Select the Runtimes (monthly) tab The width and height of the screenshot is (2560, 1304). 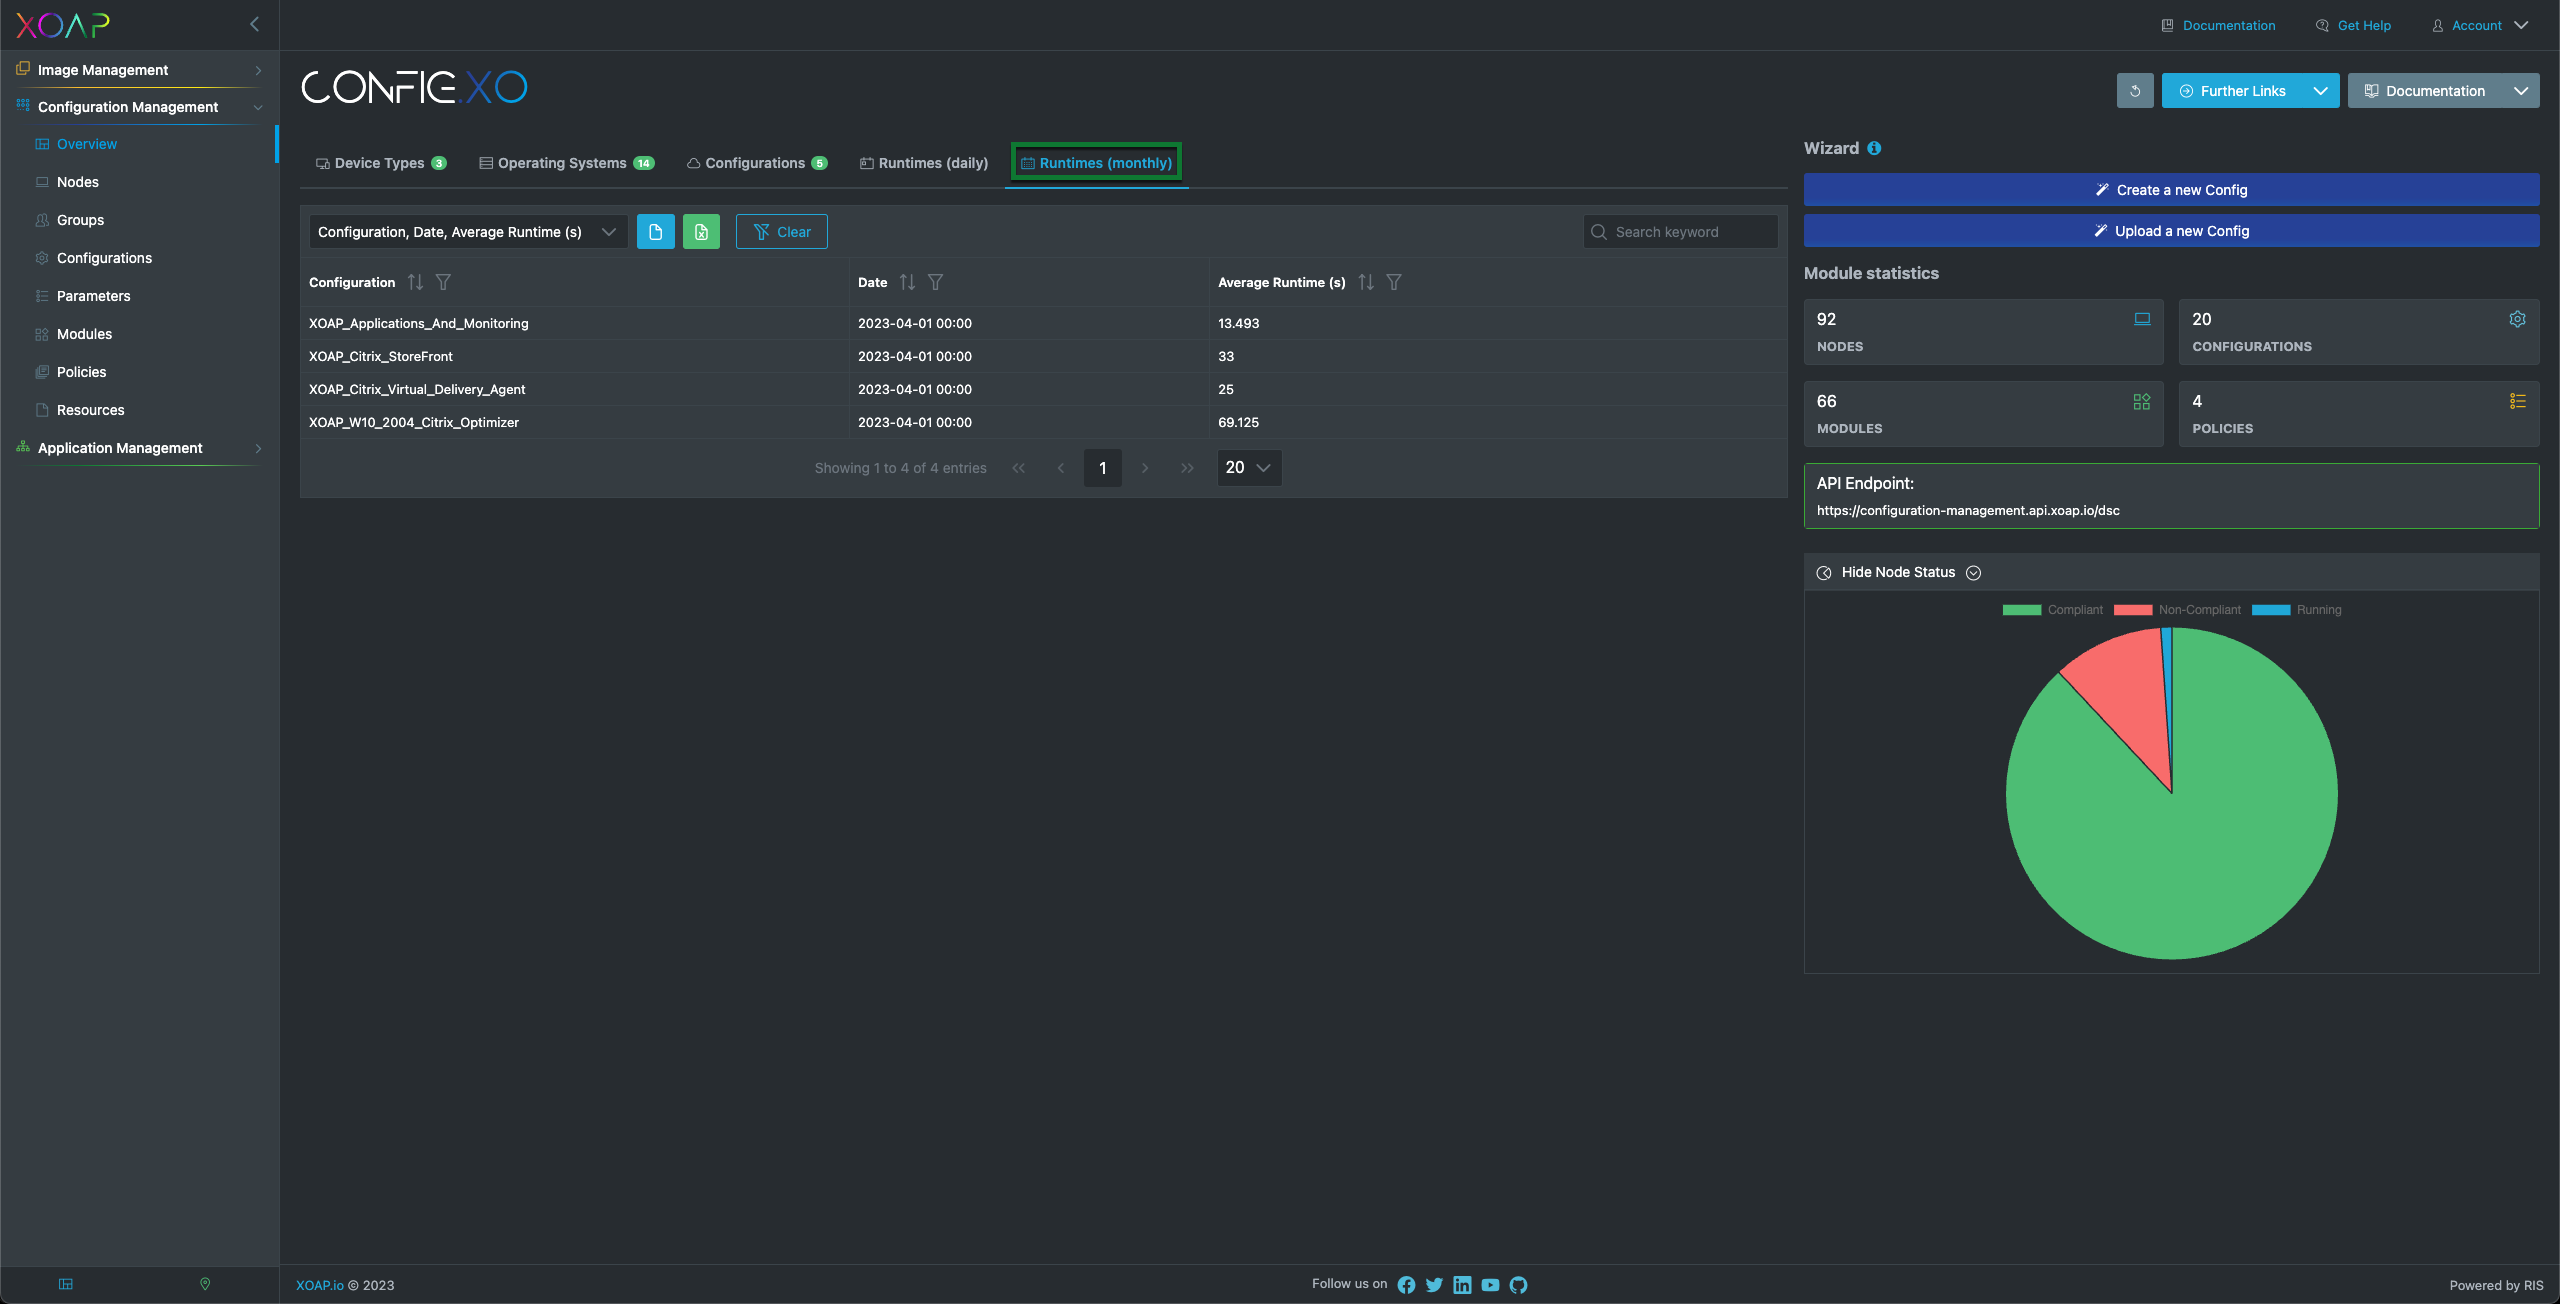[x=1097, y=163]
